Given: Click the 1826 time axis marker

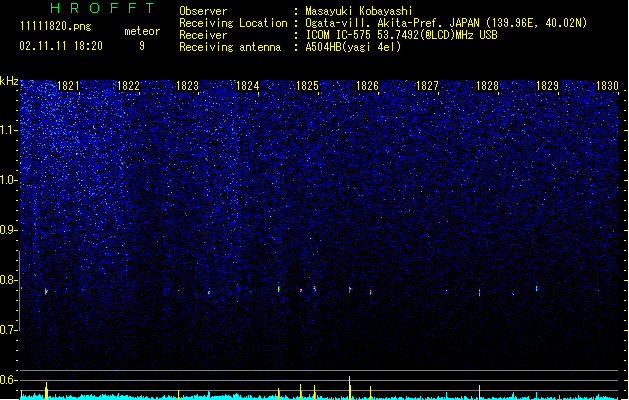Looking at the screenshot, I should (x=367, y=86).
